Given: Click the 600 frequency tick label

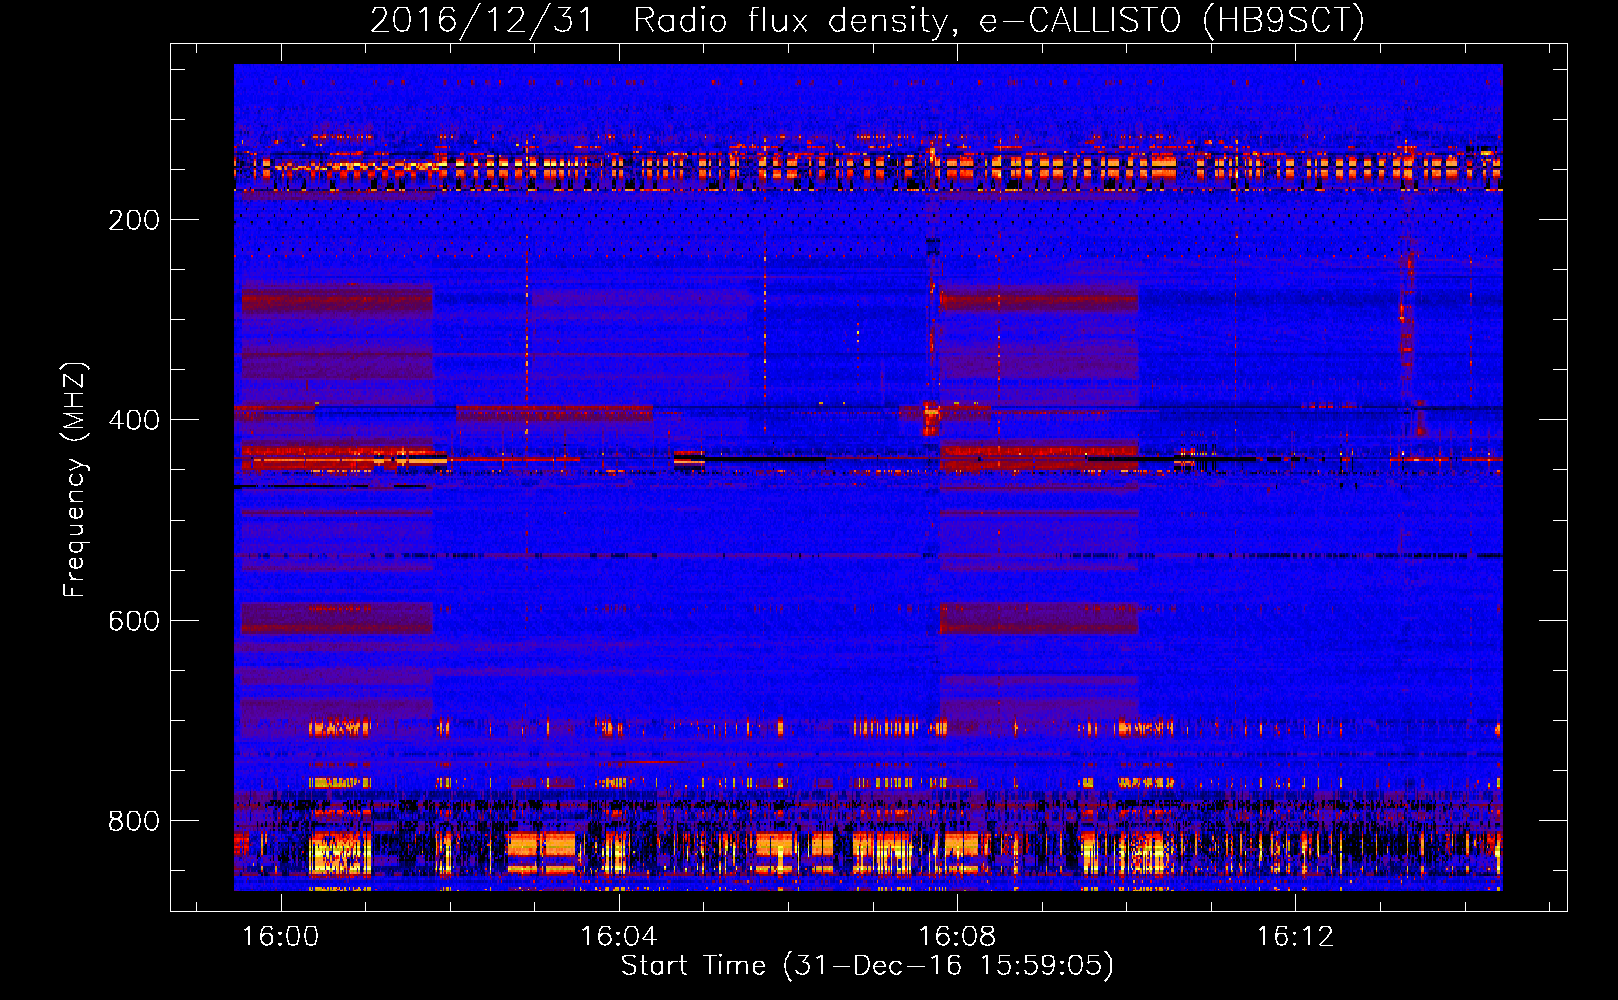Looking at the screenshot, I should click(134, 621).
